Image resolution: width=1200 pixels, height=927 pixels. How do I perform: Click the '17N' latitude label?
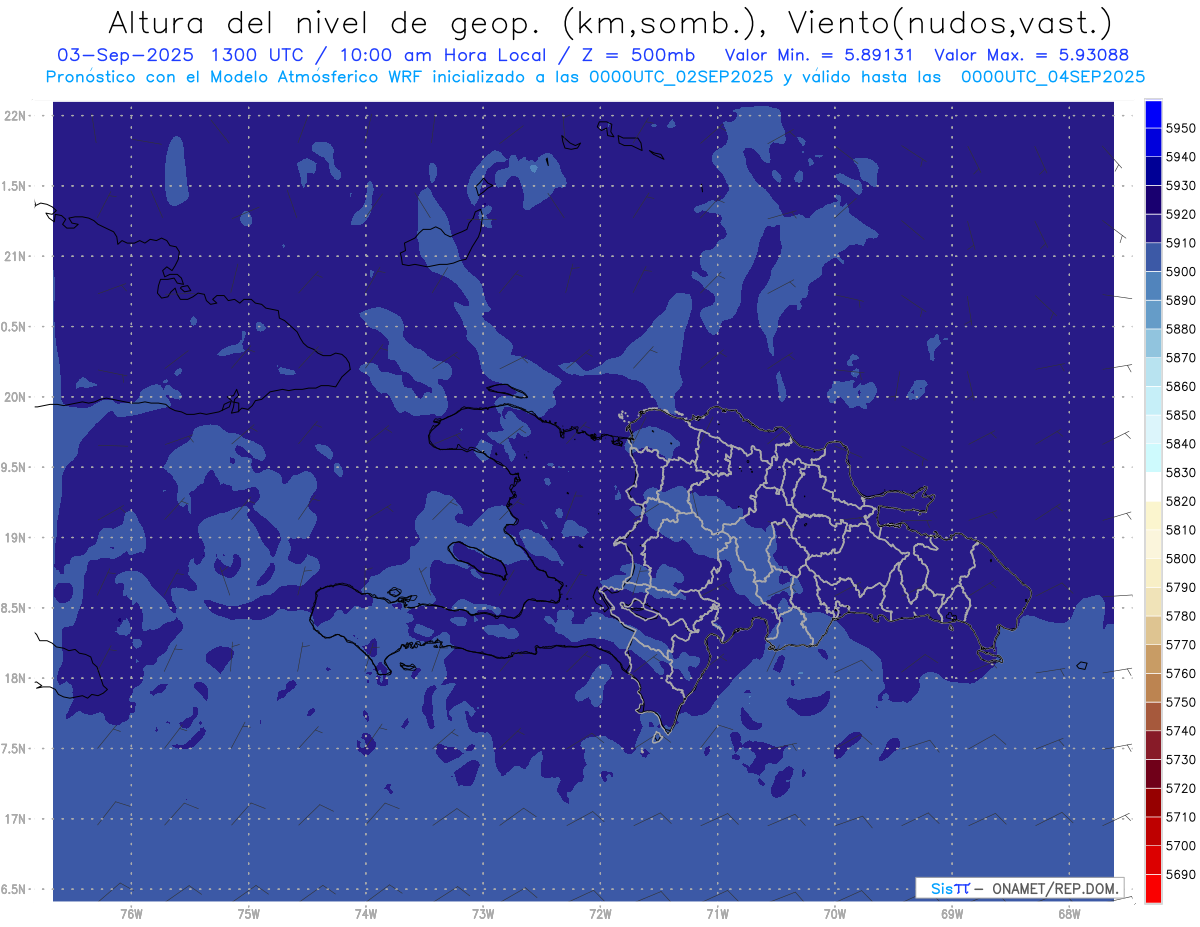pyautogui.click(x=15, y=819)
